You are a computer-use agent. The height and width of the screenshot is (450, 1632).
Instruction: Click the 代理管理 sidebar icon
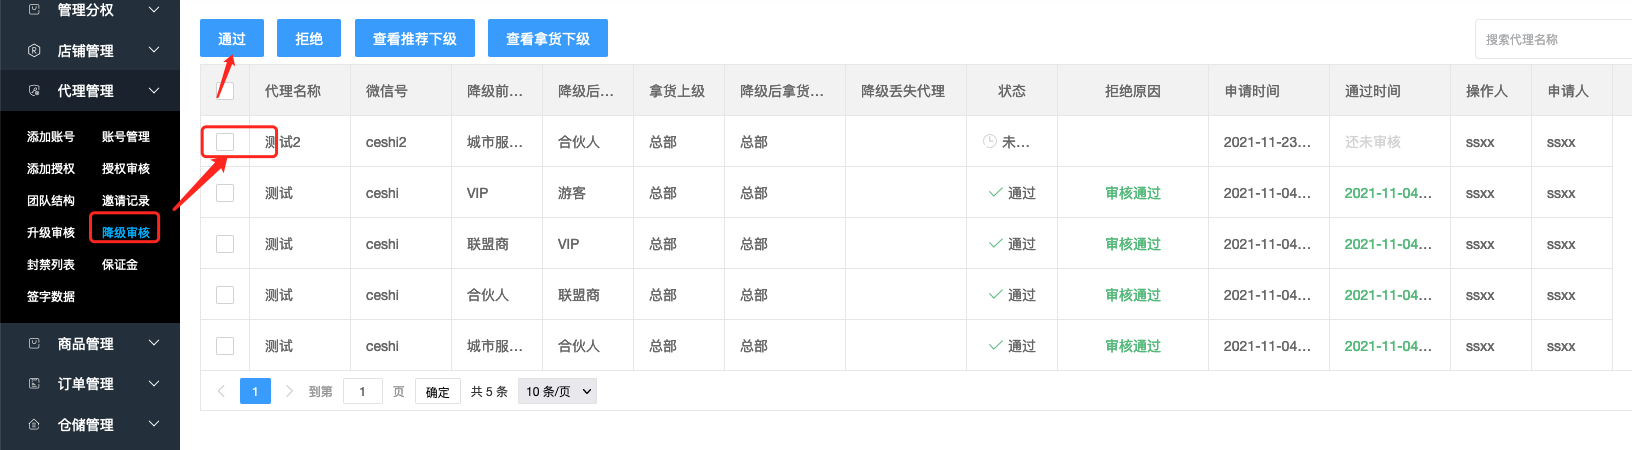coord(34,90)
